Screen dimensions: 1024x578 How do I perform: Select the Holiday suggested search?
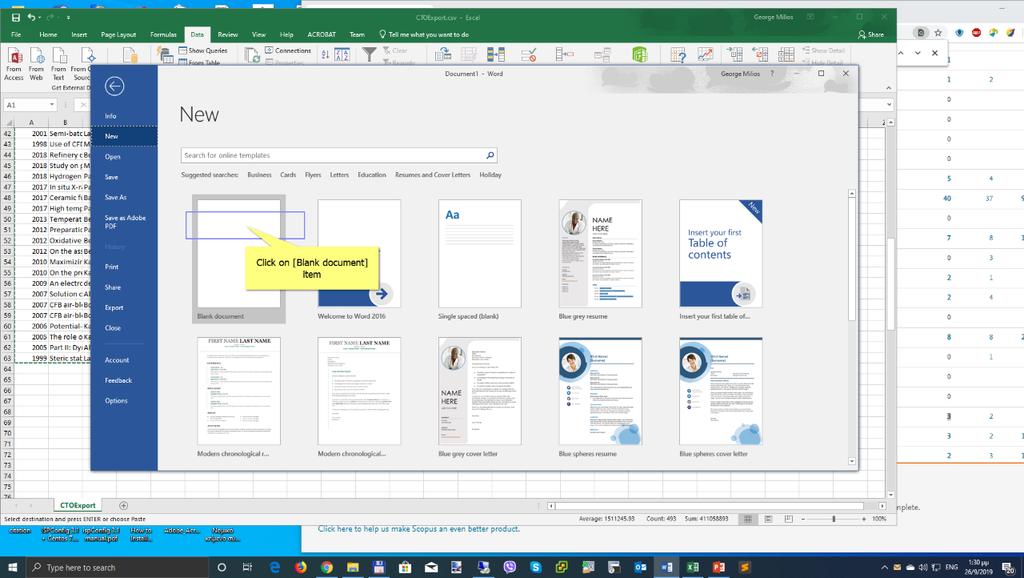pyautogui.click(x=490, y=175)
